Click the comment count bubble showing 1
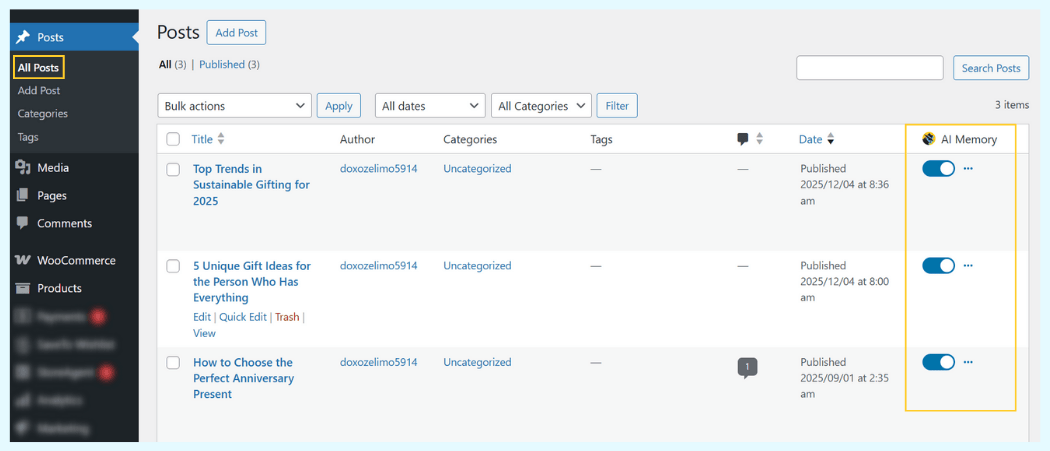The width and height of the screenshot is (1050, 451). [x=747, y=367]
